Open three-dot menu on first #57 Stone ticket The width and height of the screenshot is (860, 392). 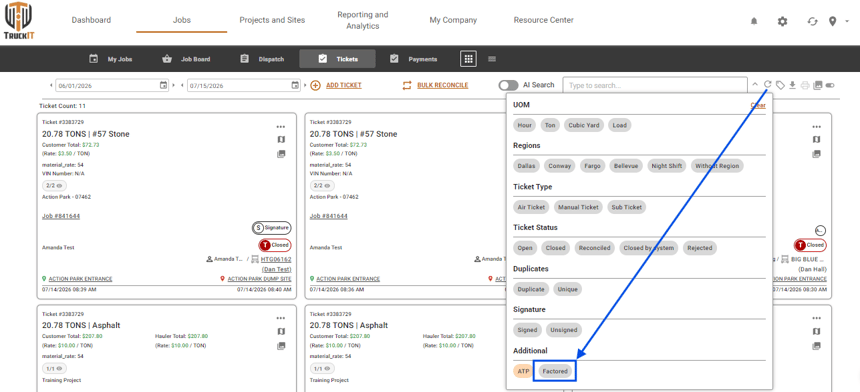pos(281,127)
